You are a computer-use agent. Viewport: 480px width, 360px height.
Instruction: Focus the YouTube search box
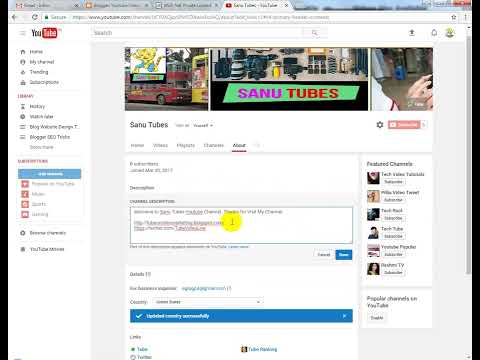coord(197,33)
